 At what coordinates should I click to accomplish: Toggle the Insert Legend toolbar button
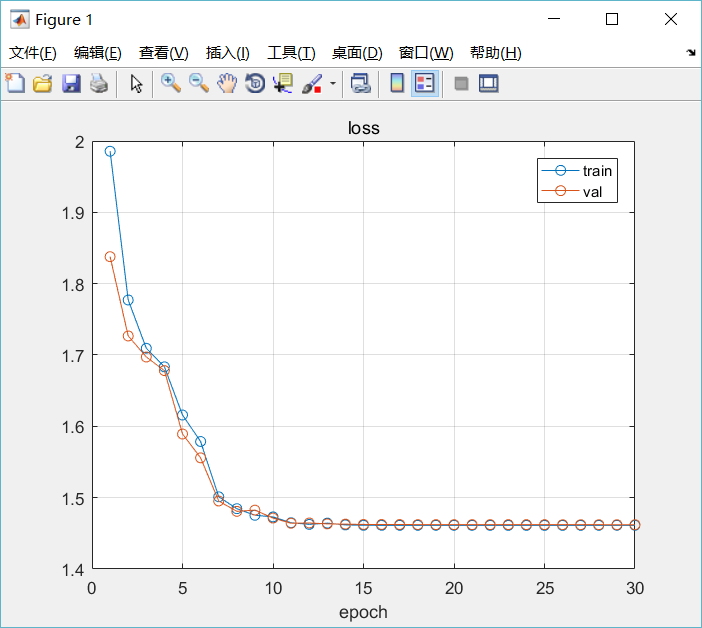pyautogui.click(x=424, y=83)
